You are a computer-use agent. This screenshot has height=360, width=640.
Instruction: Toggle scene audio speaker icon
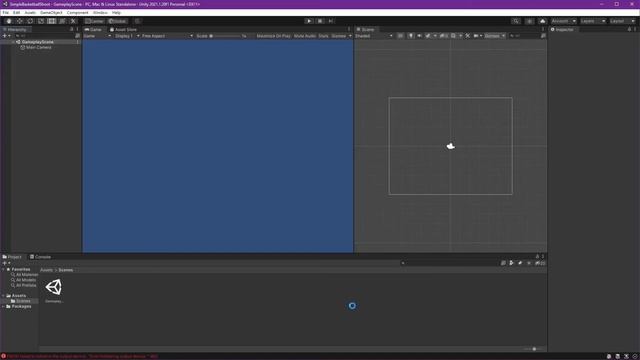[x=419, y=36]
